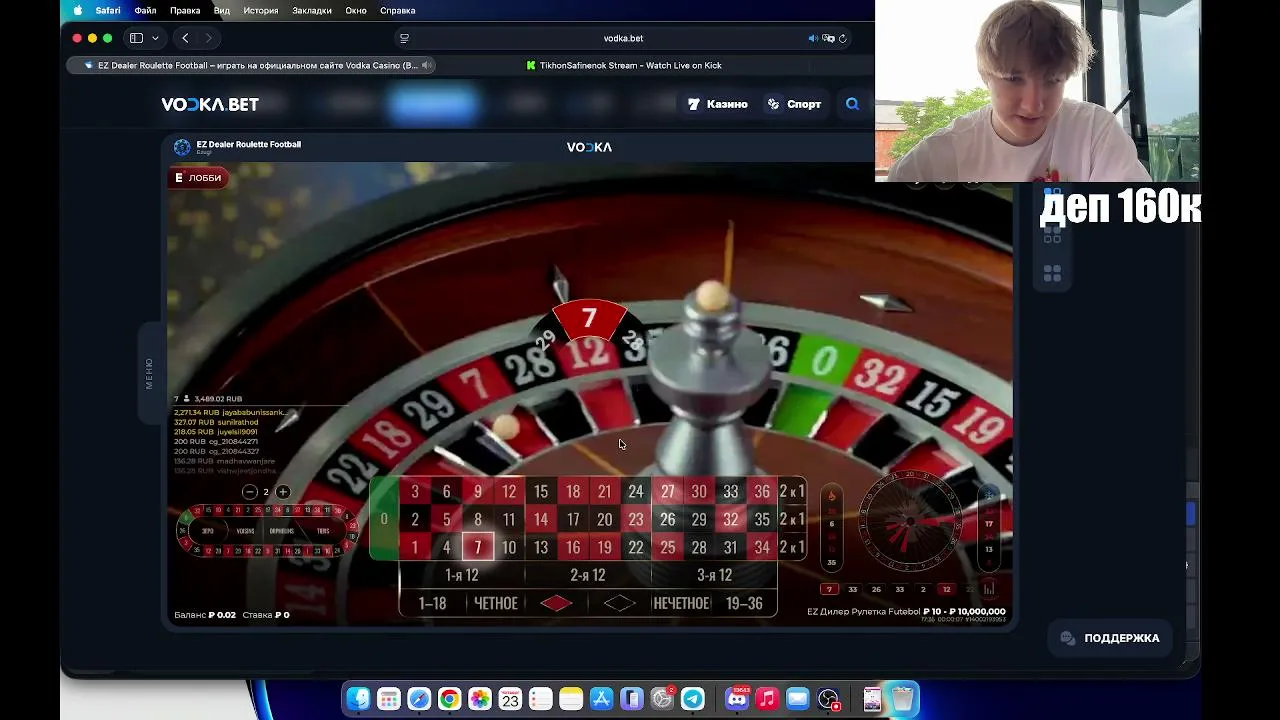Mute audio on the EZ Dealer Roulette tab

click(x=427, y=65)
